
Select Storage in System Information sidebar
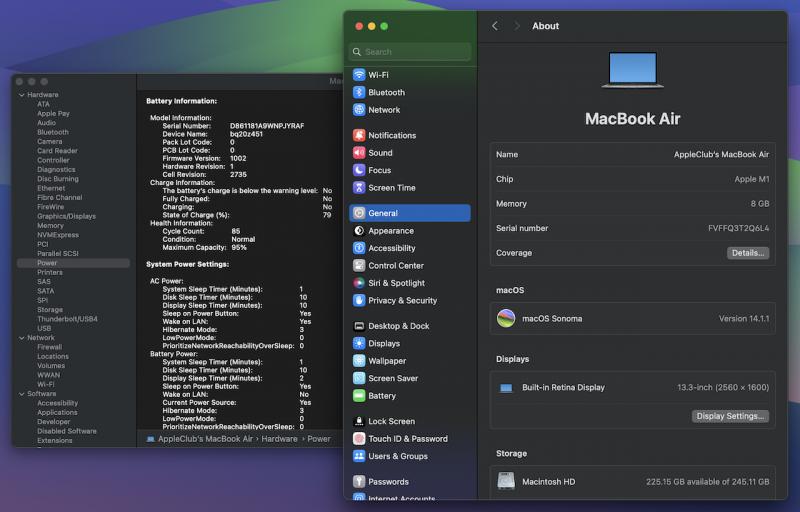(50, 310)
